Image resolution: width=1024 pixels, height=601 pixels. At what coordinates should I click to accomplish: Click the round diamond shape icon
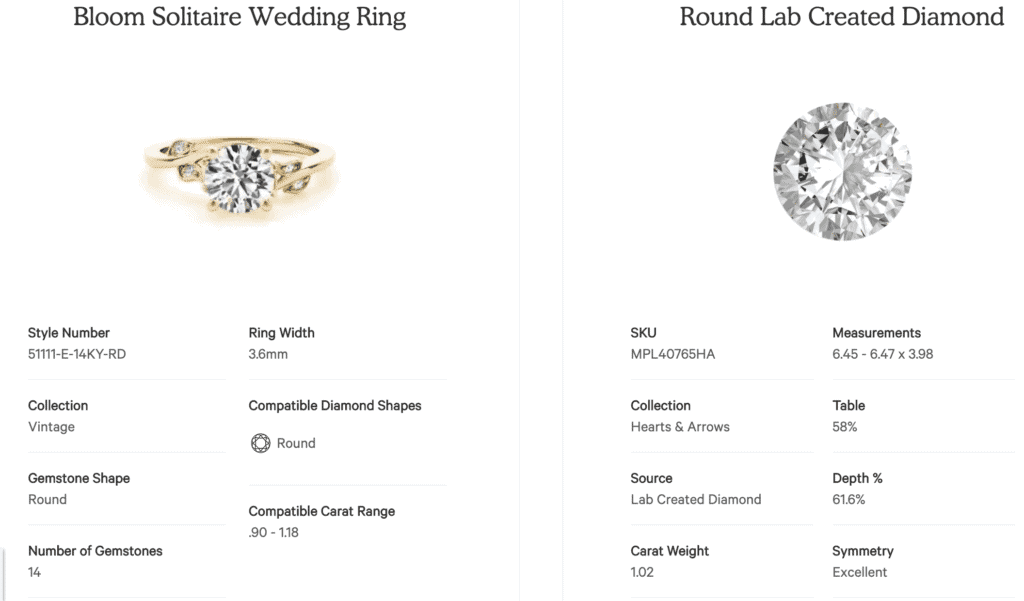(260, 443)
